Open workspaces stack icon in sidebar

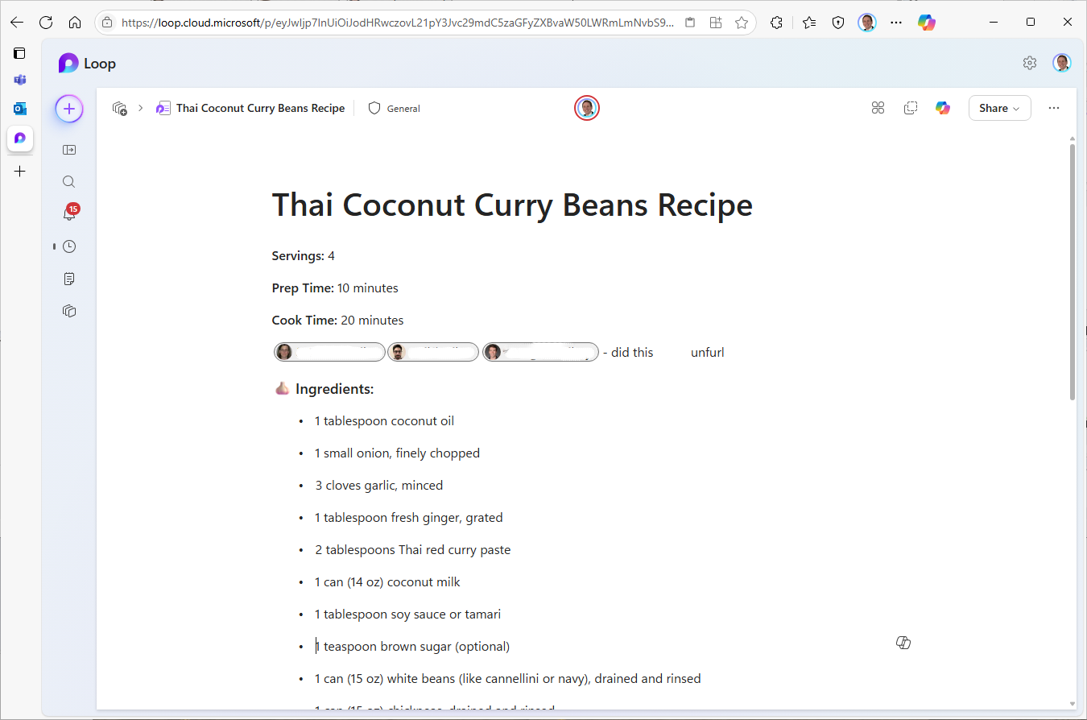point(69,311)
